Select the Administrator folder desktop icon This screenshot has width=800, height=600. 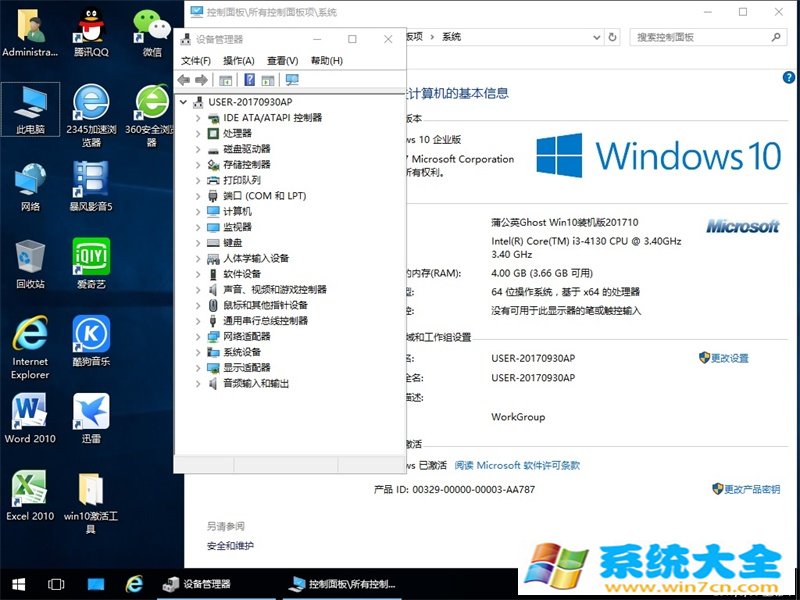point(30,32)
